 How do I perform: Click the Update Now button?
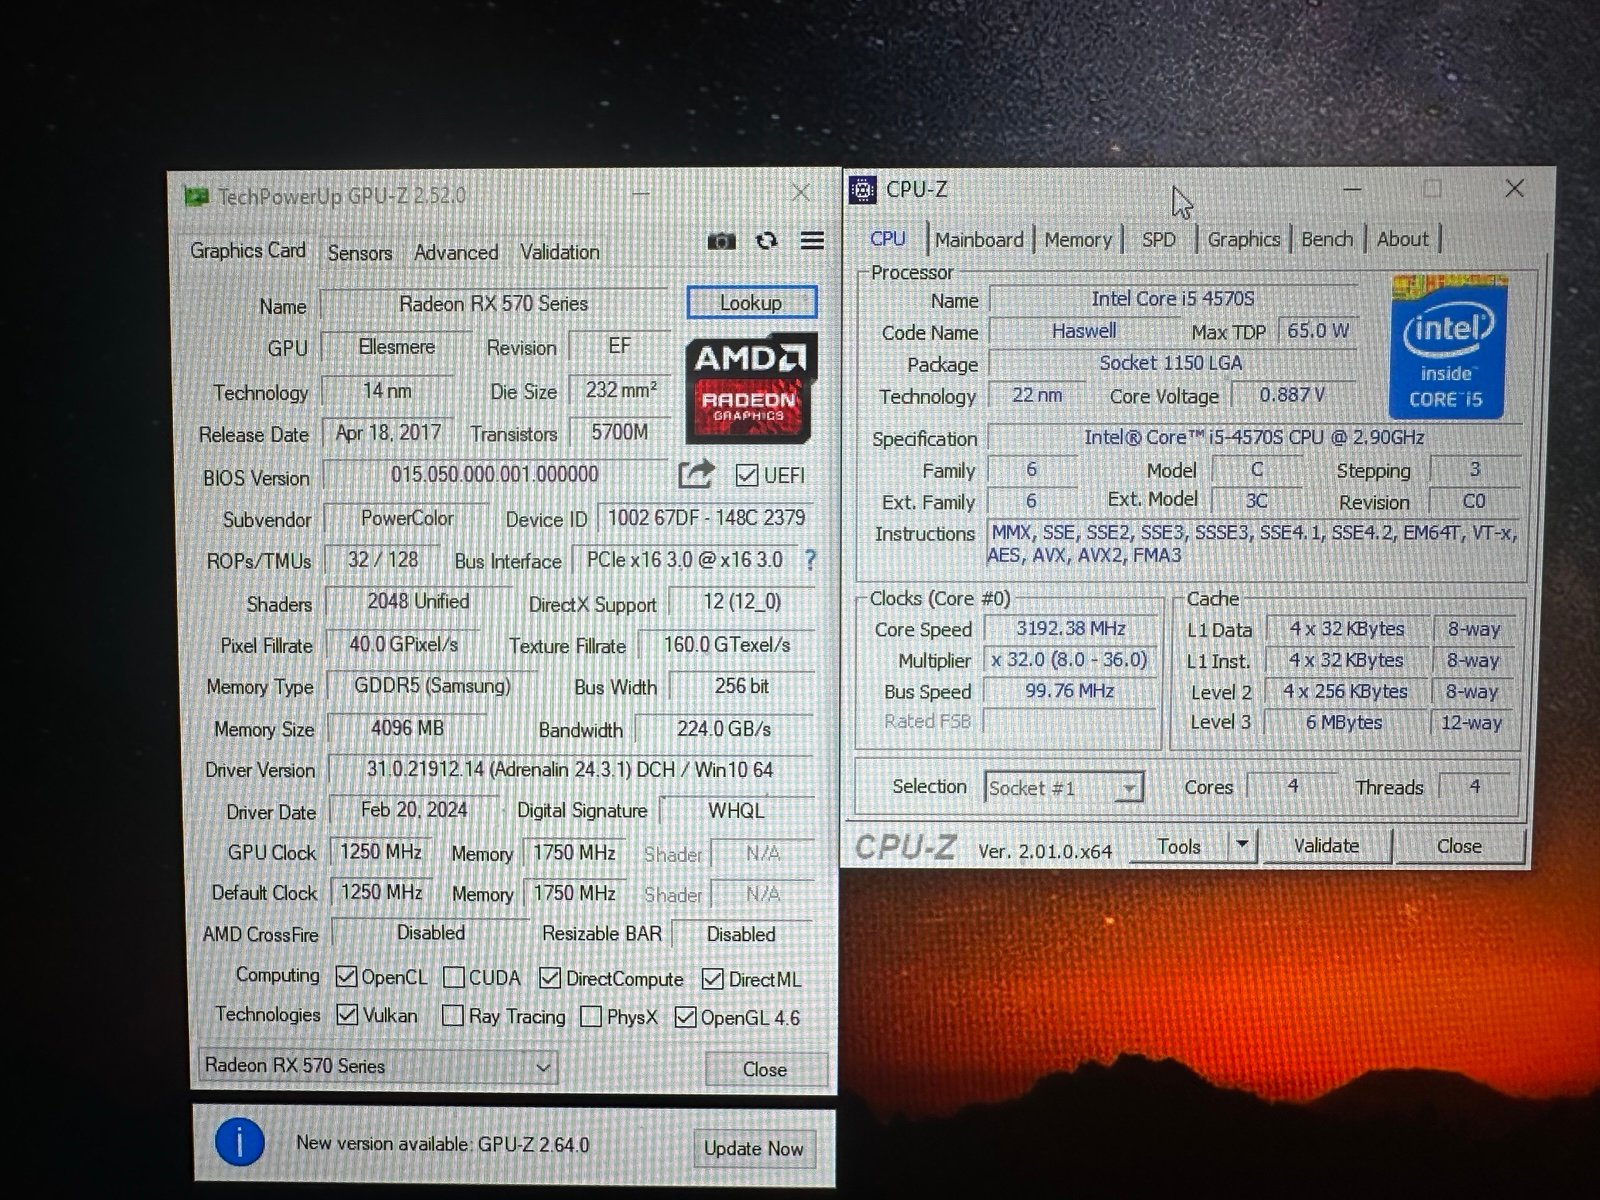(753, 1148)
